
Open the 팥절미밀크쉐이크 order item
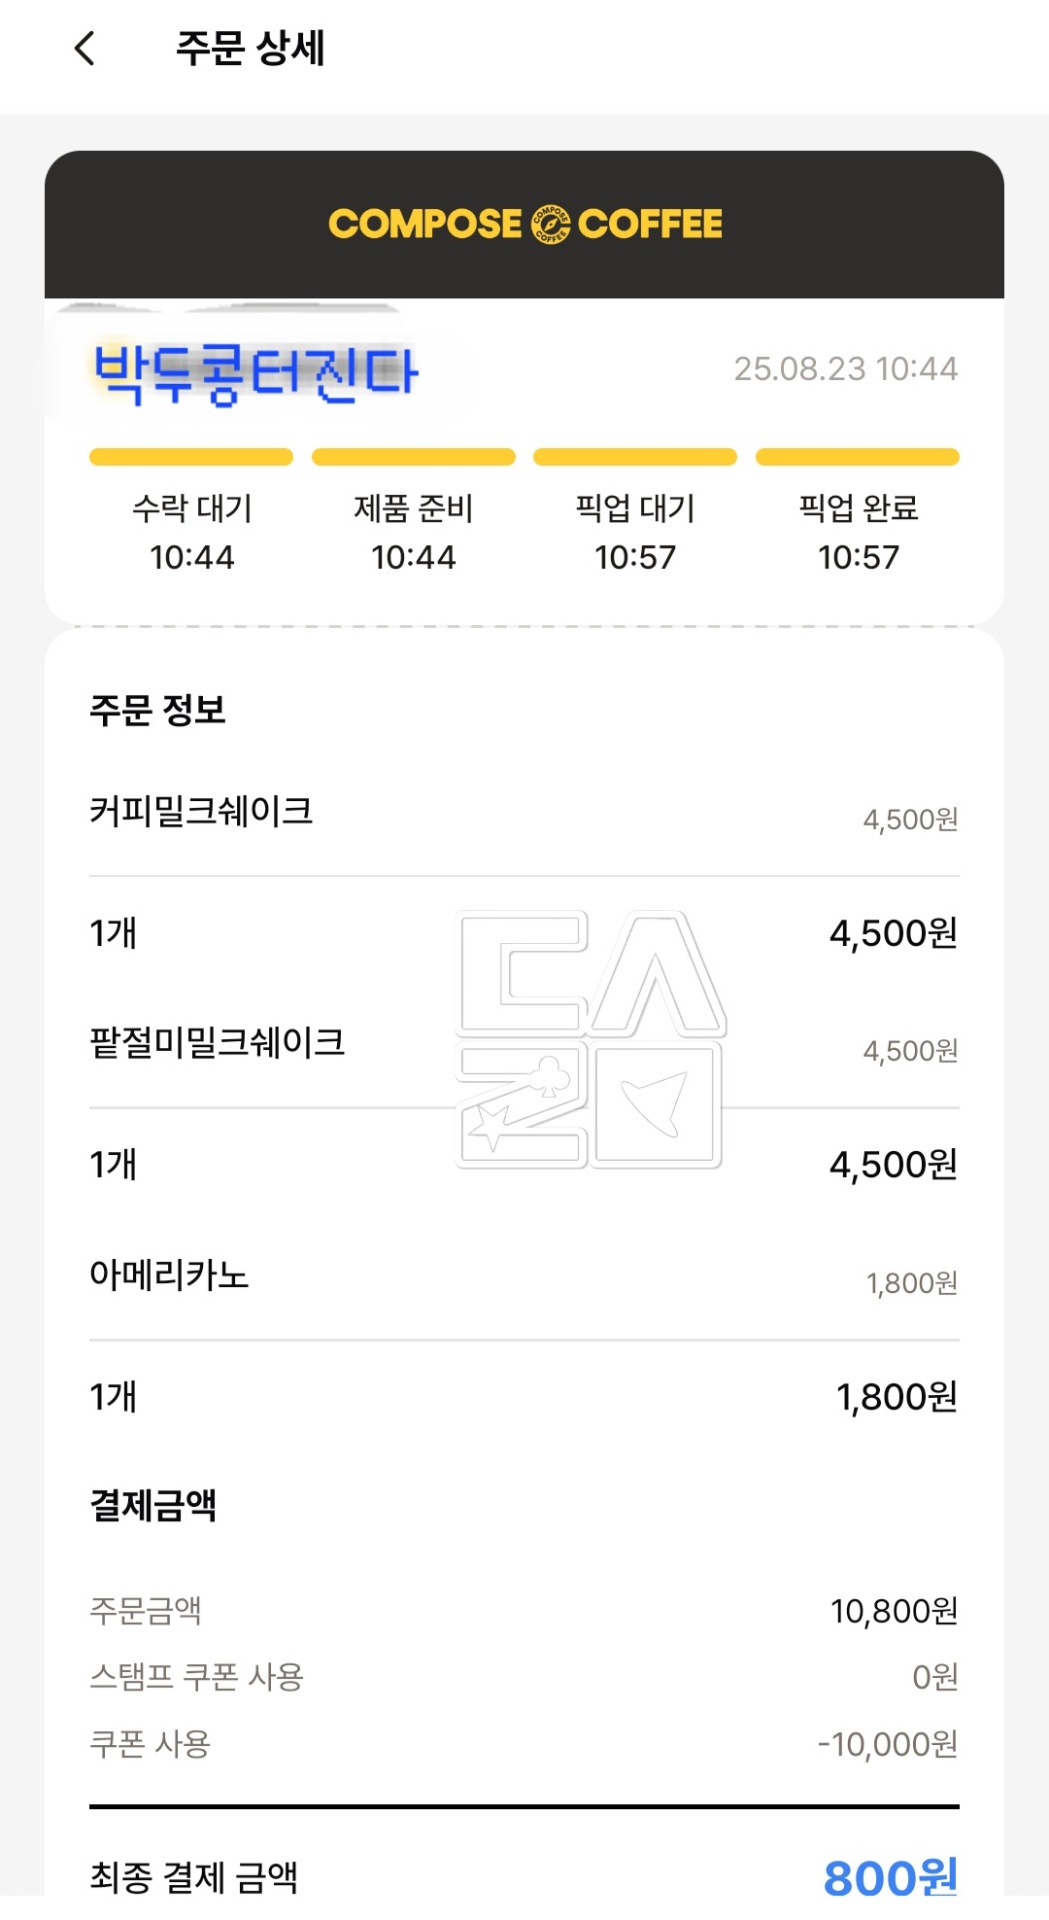click(217, 1043)
